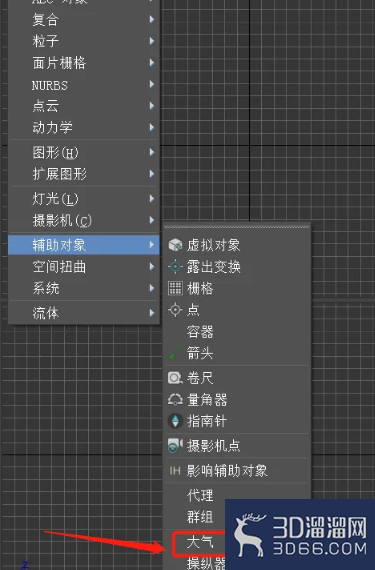Open the 空间扭曲 menu entry
375x570 pixels.
[84, 266]
